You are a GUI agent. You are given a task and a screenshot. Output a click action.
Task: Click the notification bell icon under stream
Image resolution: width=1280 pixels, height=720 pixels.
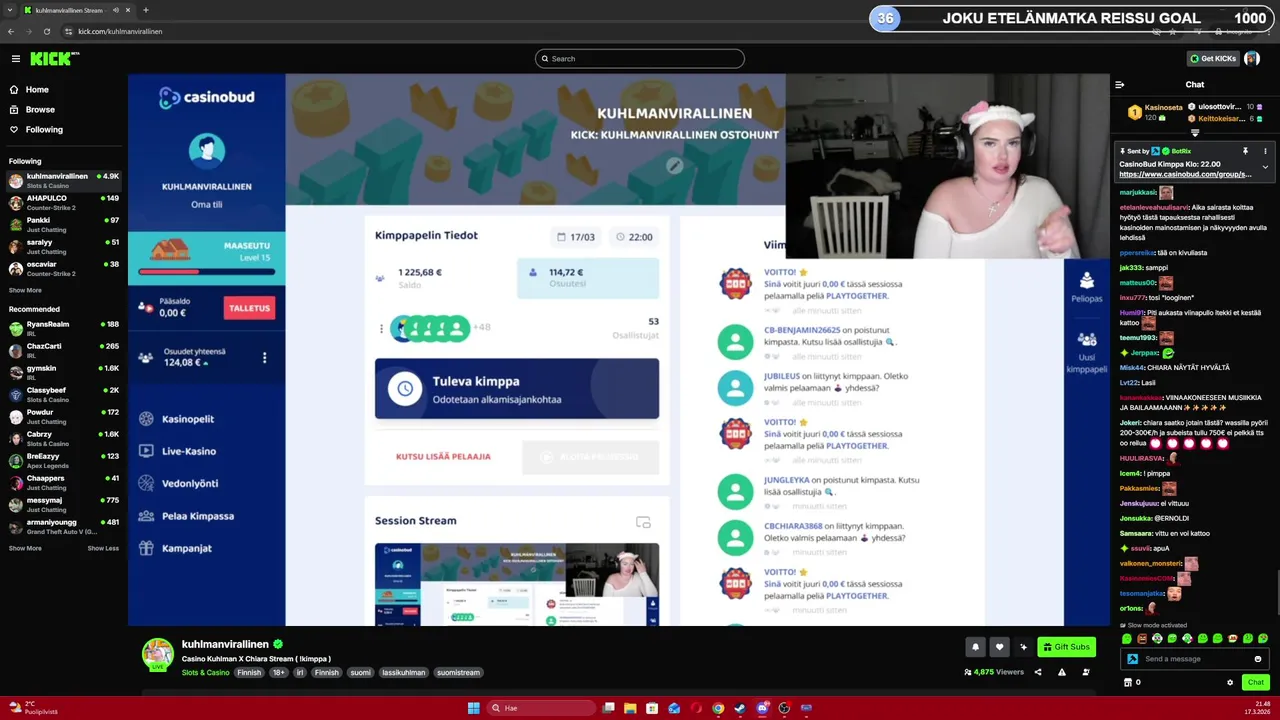975,647
